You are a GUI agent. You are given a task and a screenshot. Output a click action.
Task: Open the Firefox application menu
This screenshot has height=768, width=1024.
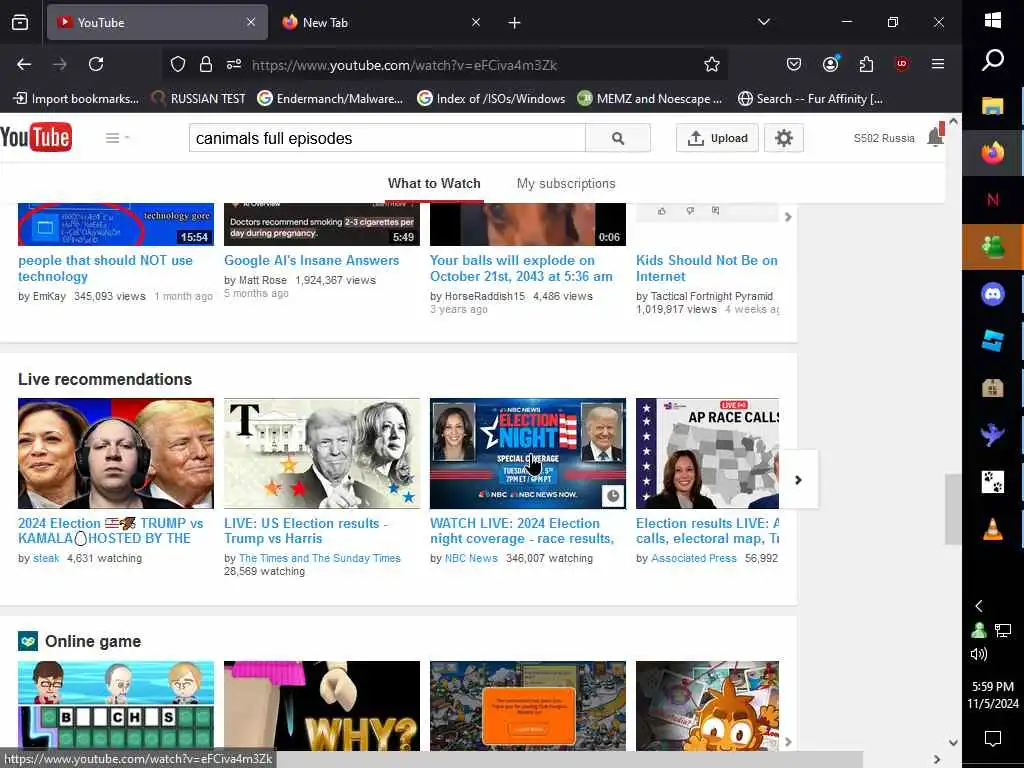(938, 64)
